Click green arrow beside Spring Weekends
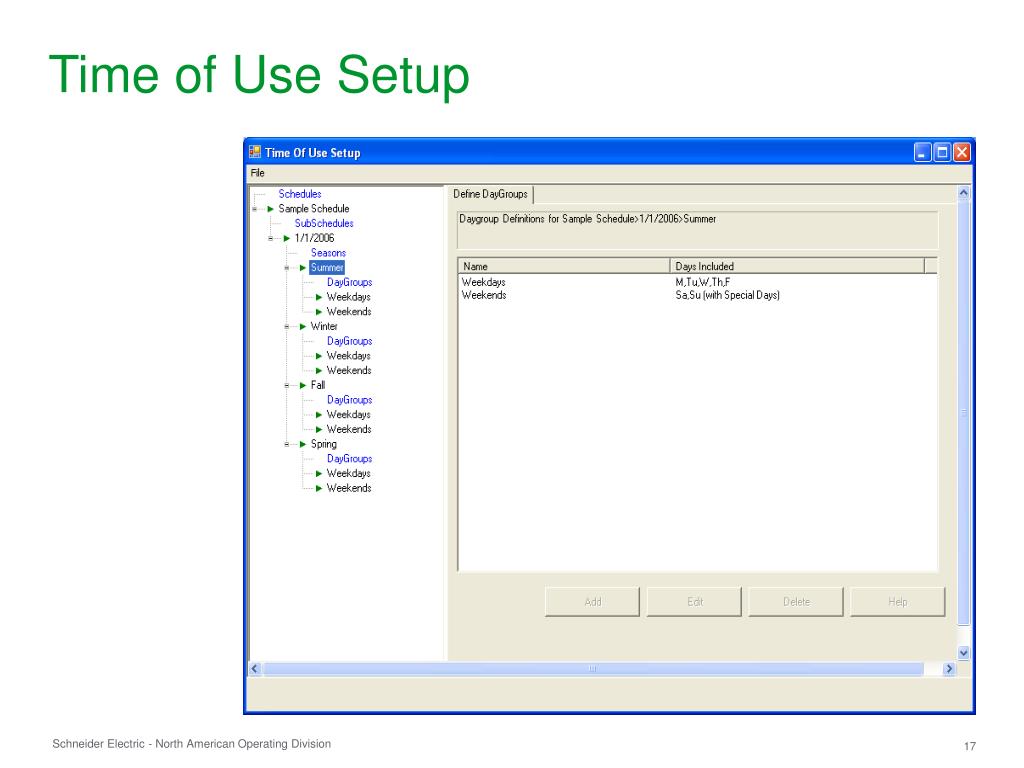The image size is (1024, 768). (x=319, y=488)
